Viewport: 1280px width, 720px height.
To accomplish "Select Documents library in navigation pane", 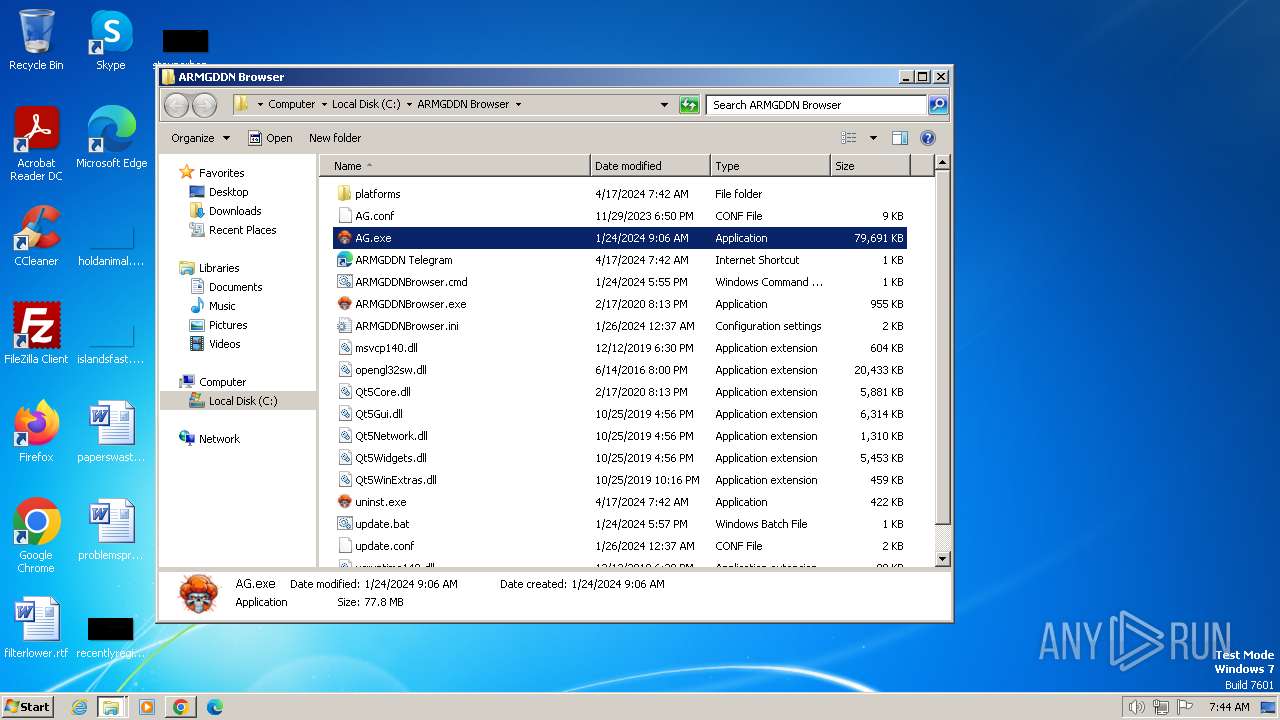I will [x=235, y=287].
